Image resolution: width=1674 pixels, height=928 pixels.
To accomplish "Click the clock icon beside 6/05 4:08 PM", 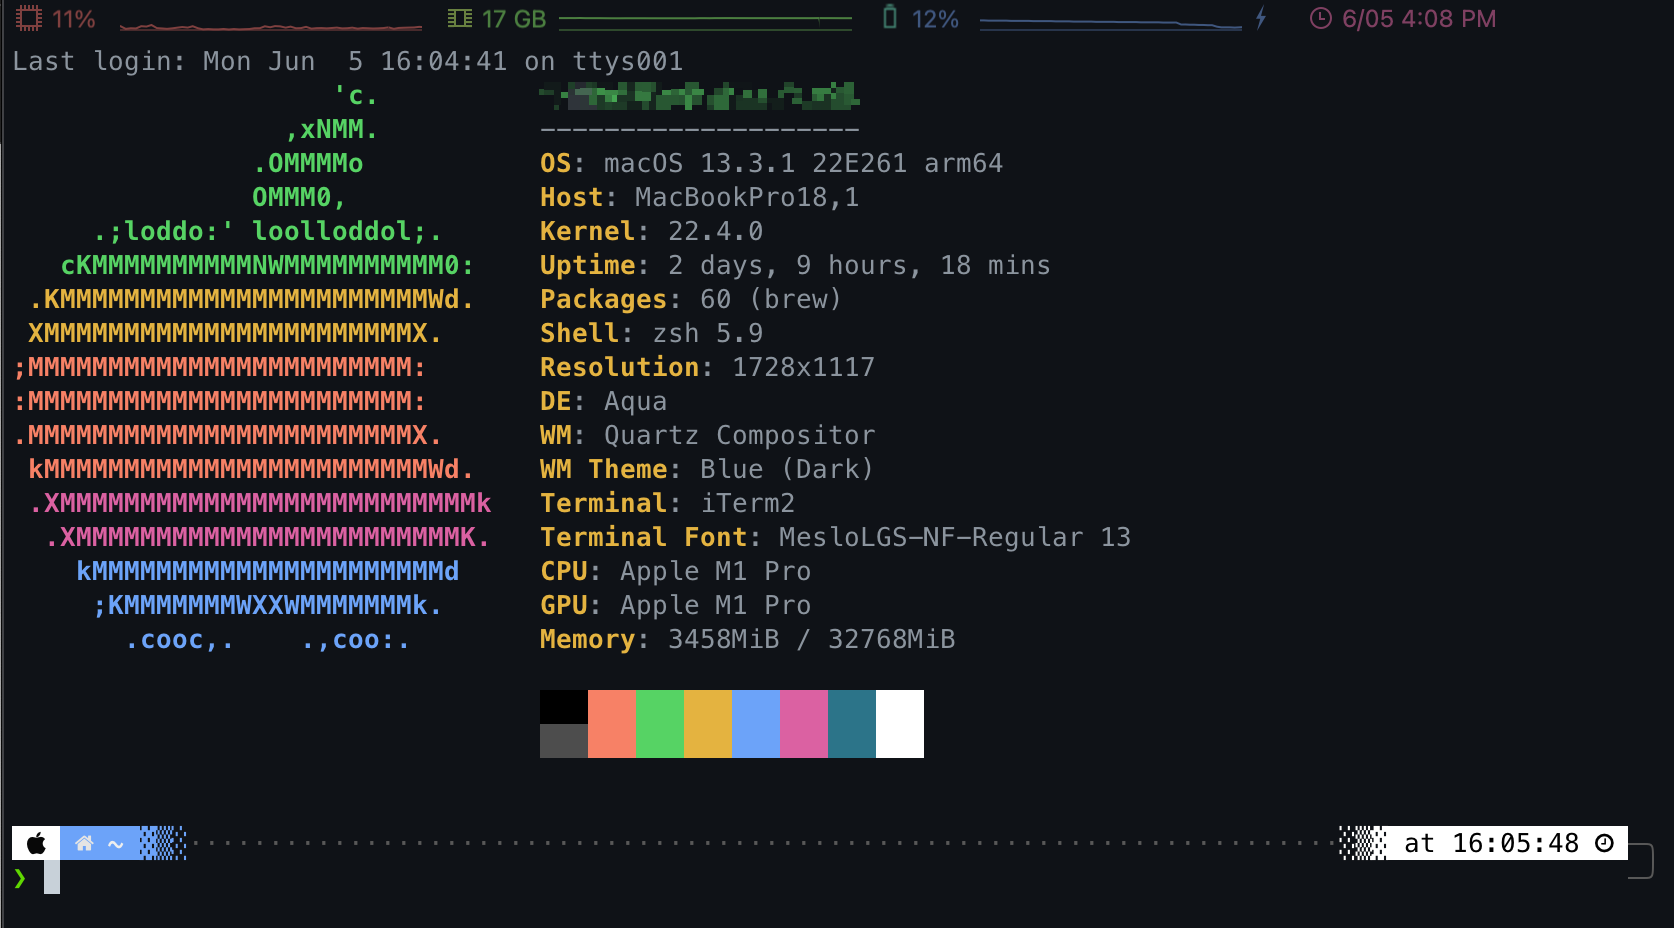I will coord(1320,18).
